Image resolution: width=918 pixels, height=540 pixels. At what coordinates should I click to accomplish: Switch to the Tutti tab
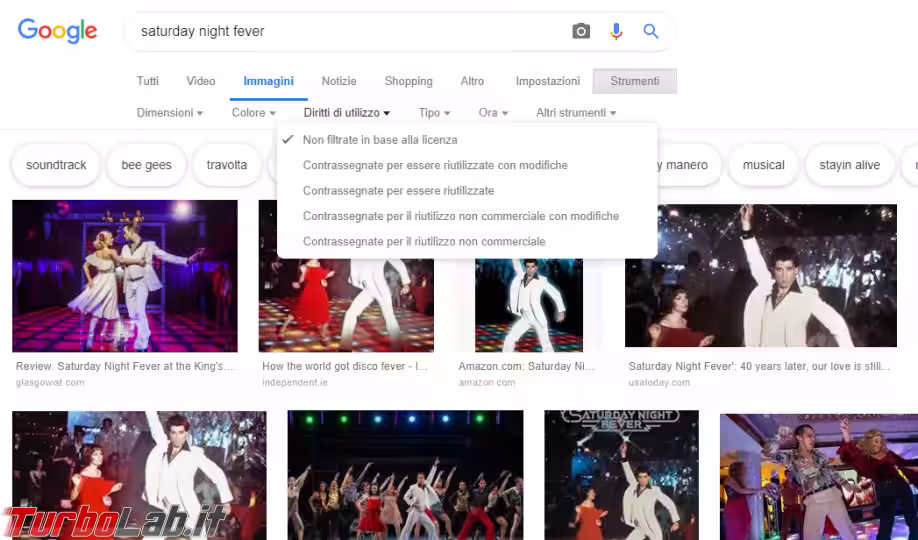148,81
